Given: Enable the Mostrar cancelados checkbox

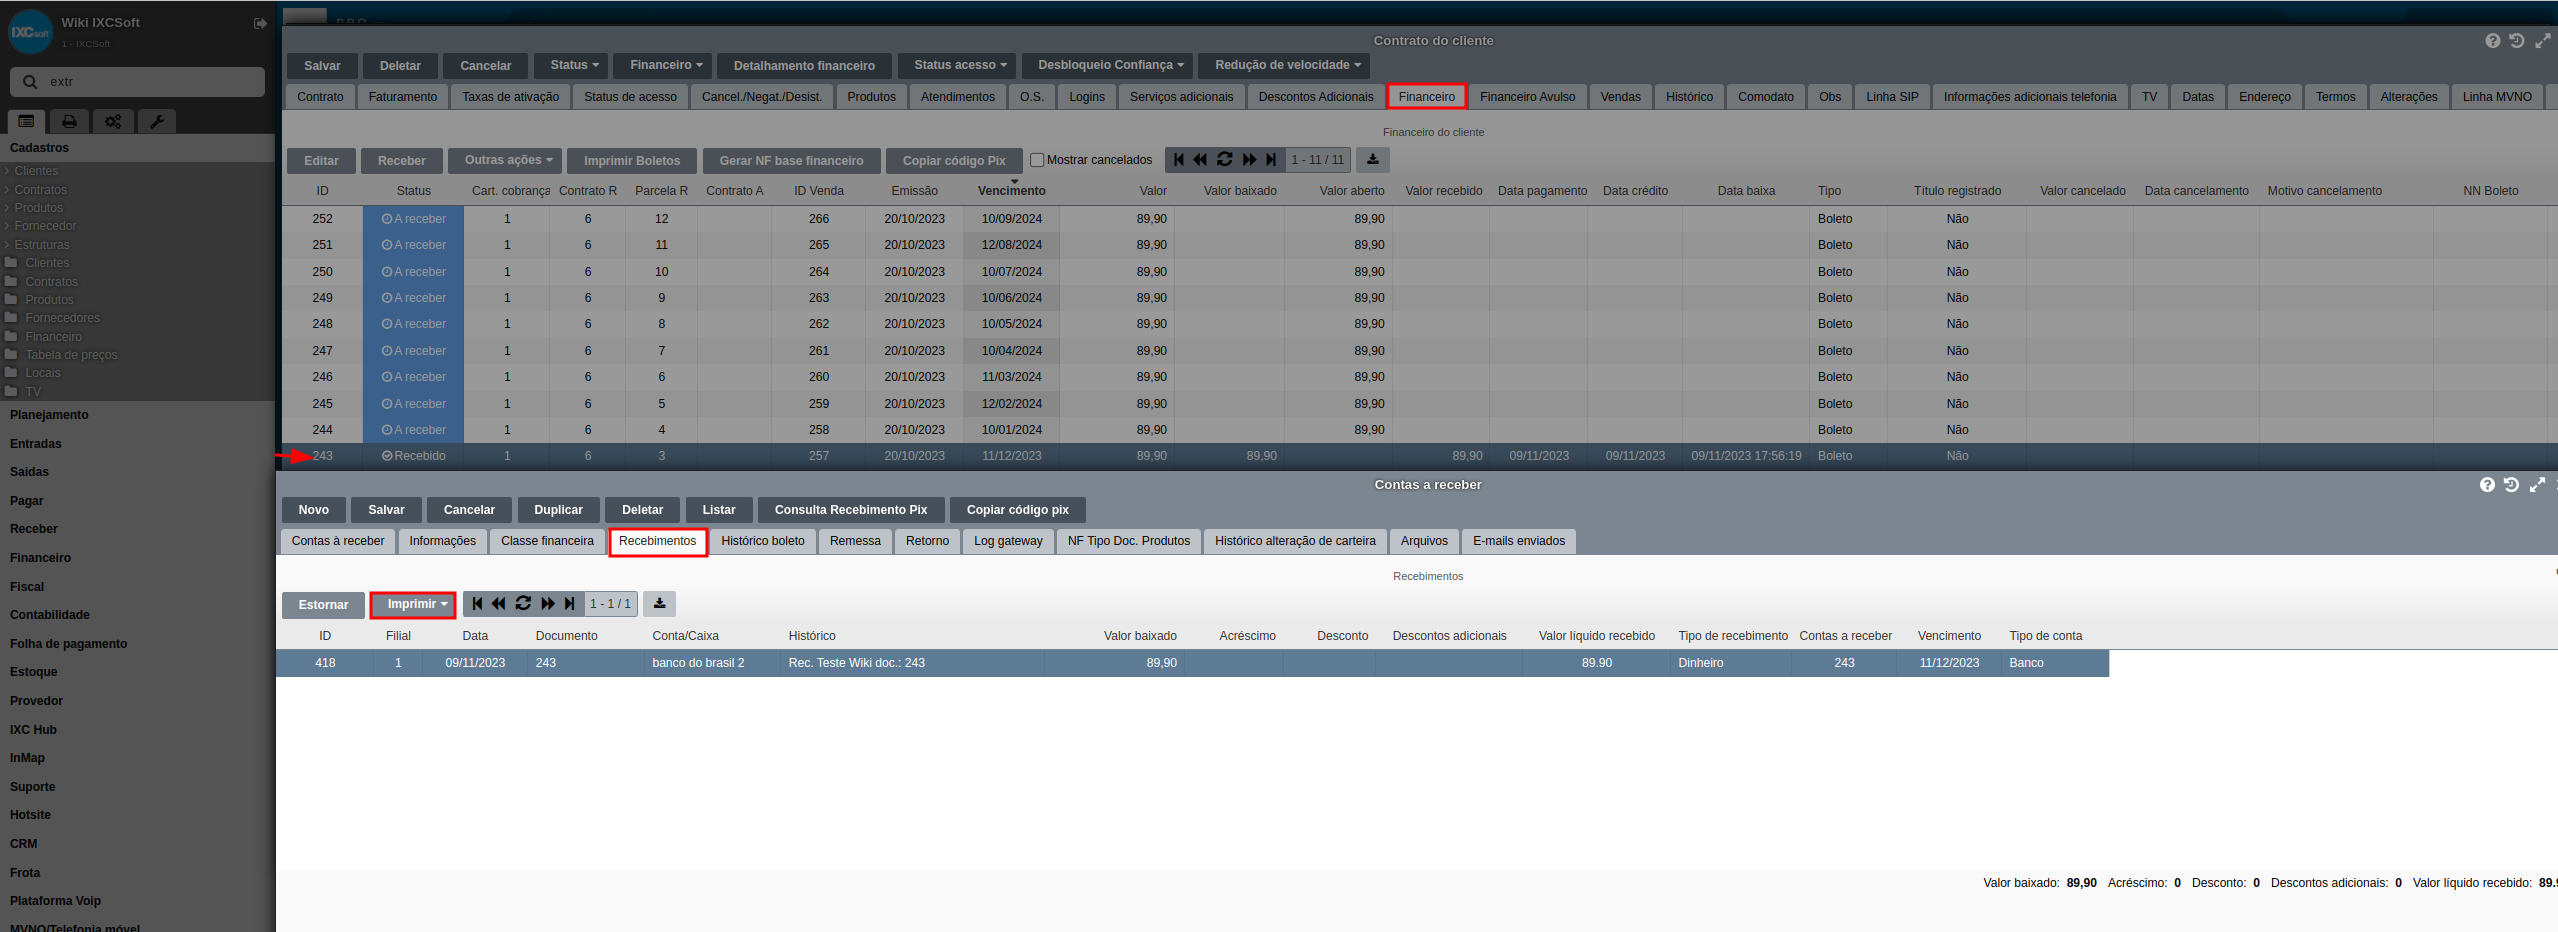Looking at the screenshot, I should [x=1037, y=160].
